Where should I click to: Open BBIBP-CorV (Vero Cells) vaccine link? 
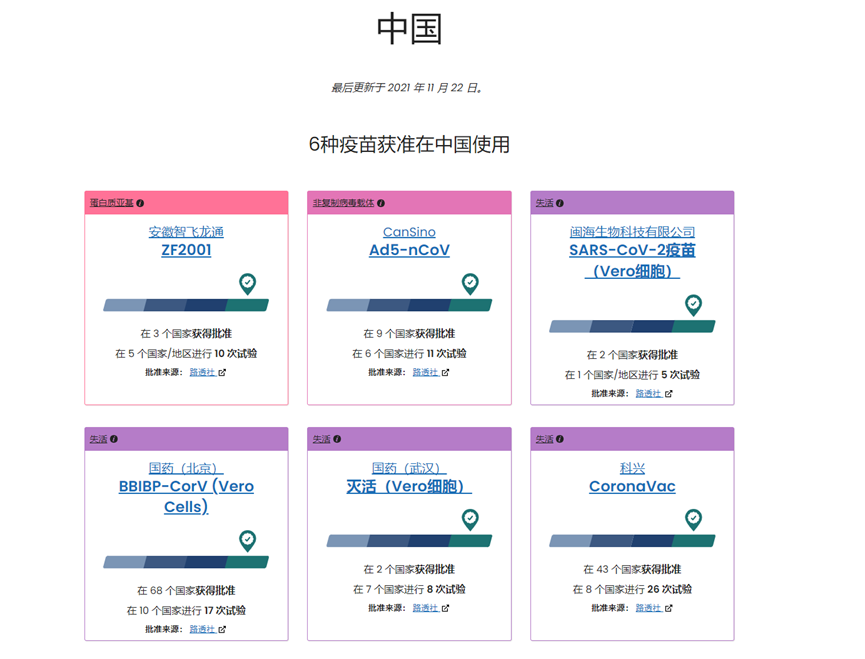point(186,496)
